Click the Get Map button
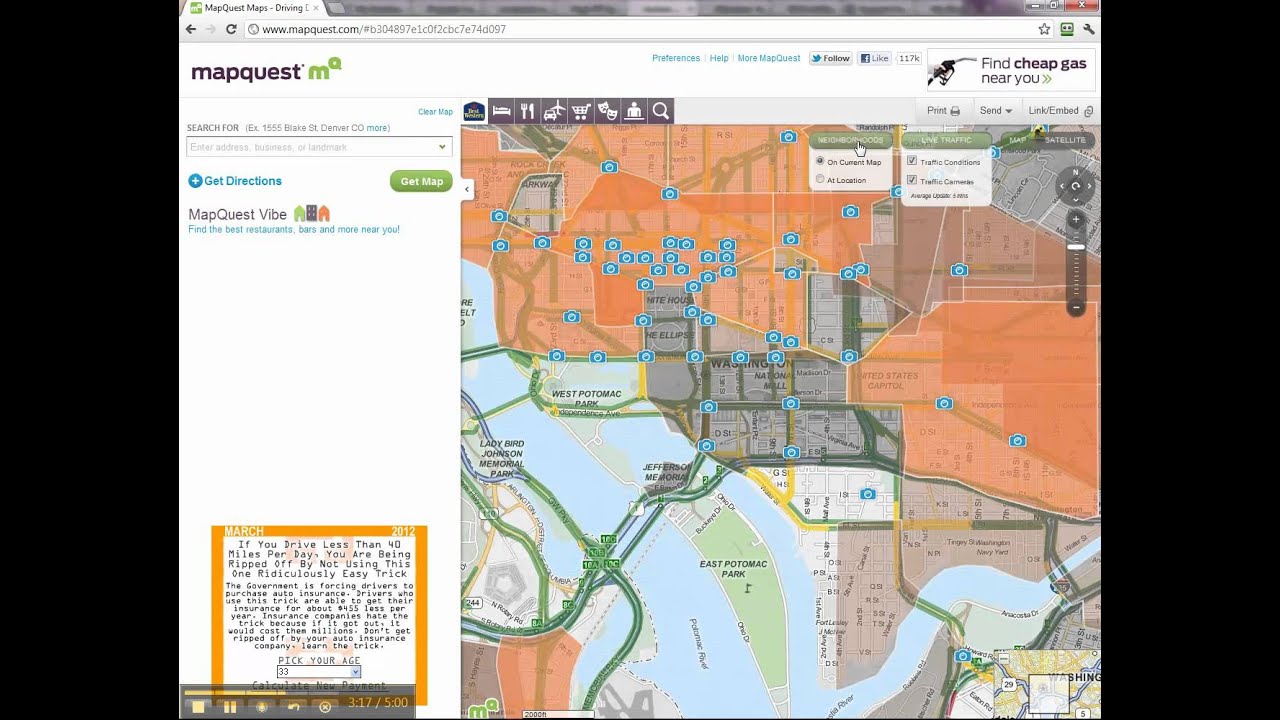This screenshot has height=720, width=1280. click(421, 181)
